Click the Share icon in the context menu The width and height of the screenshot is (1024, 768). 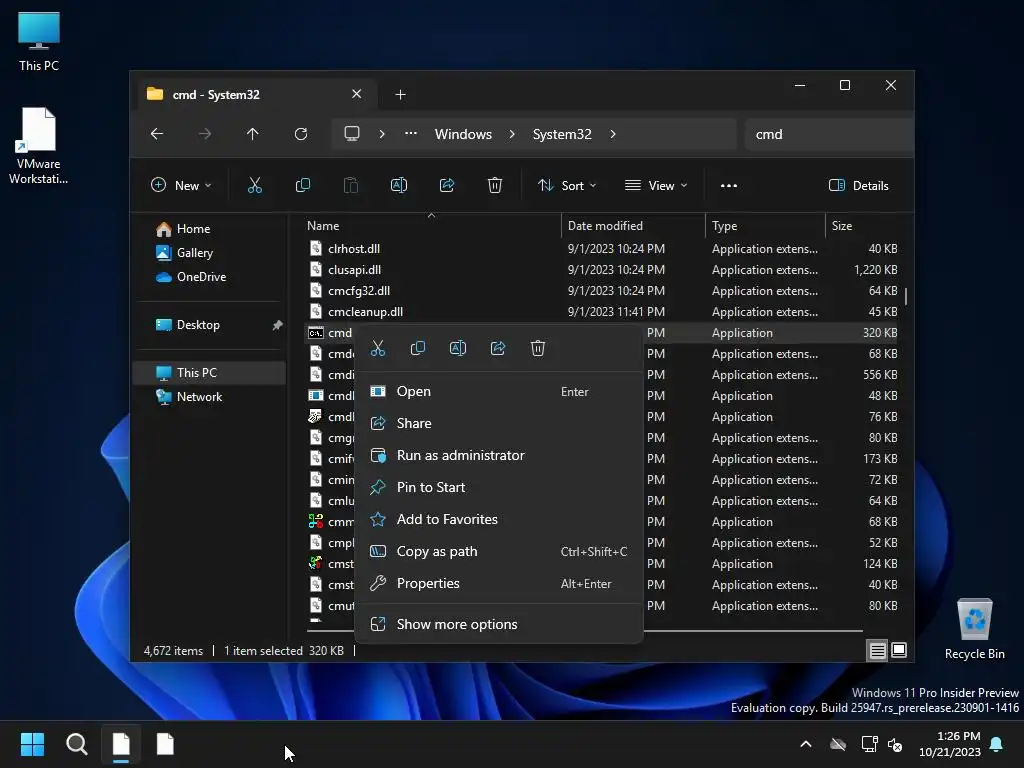498,348
